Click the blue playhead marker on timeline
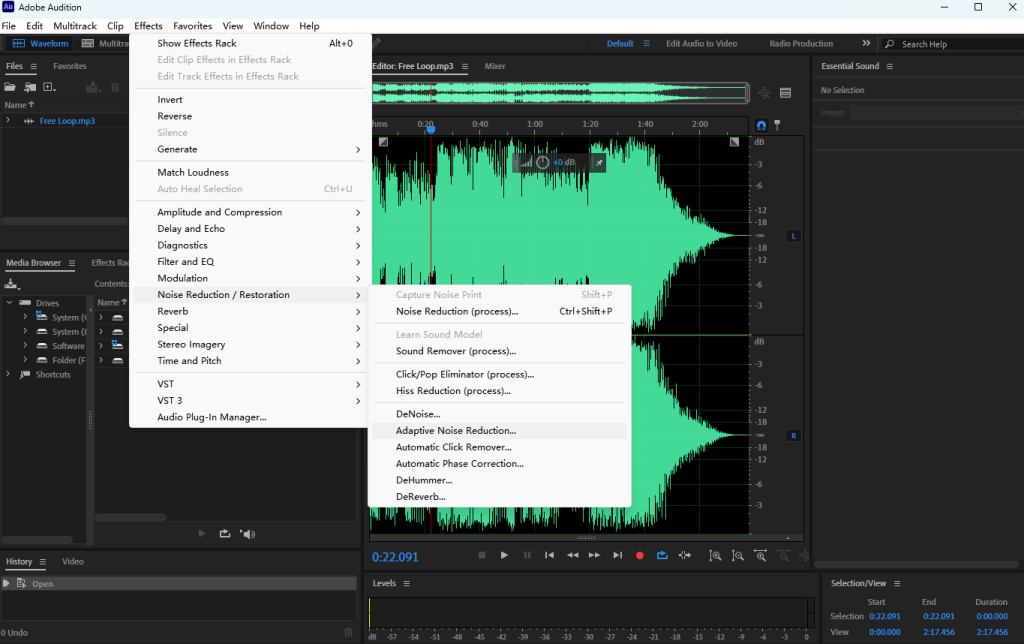Image resolution: width=1024 pixels, height=644 pixels. [x=431, y=129]
